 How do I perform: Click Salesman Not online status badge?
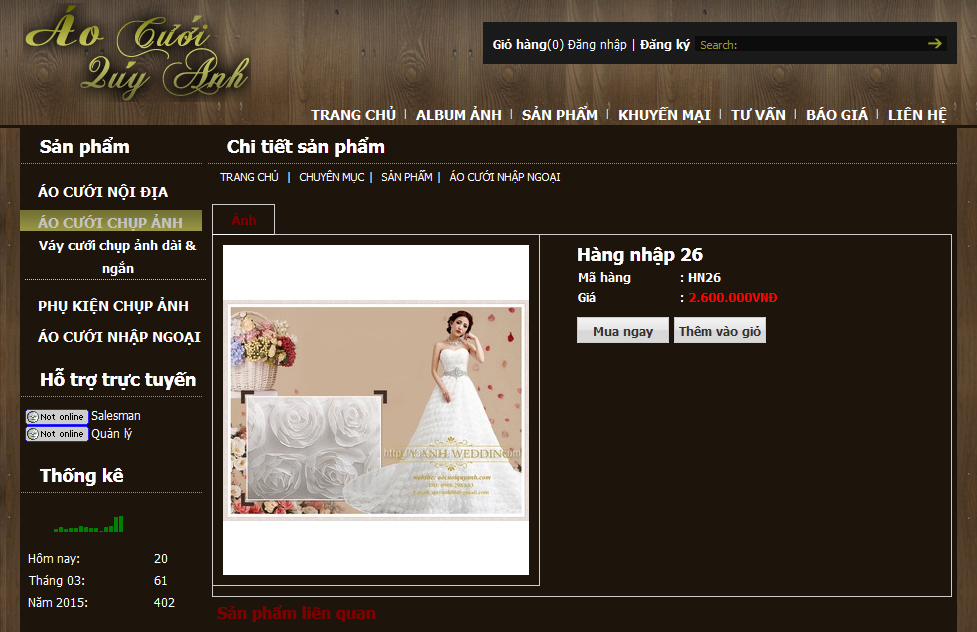[56, 416]
